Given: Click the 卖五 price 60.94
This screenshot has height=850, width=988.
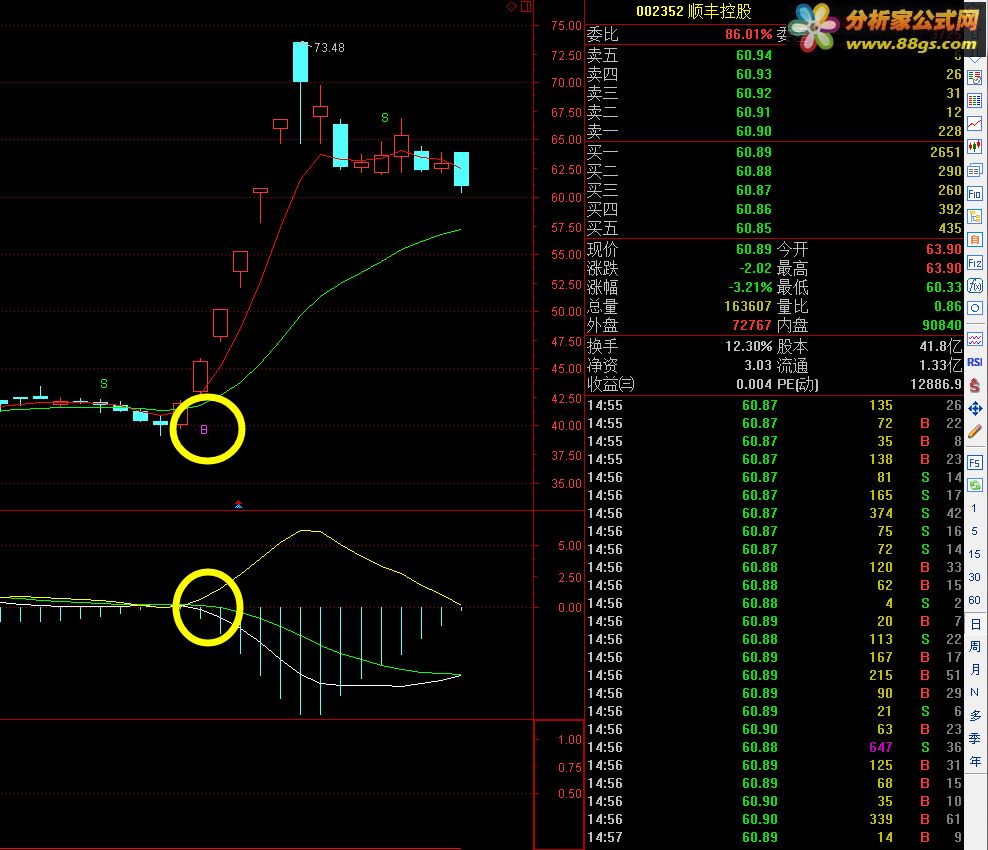Looking at the screenshot, I should (x=754, y=55).
